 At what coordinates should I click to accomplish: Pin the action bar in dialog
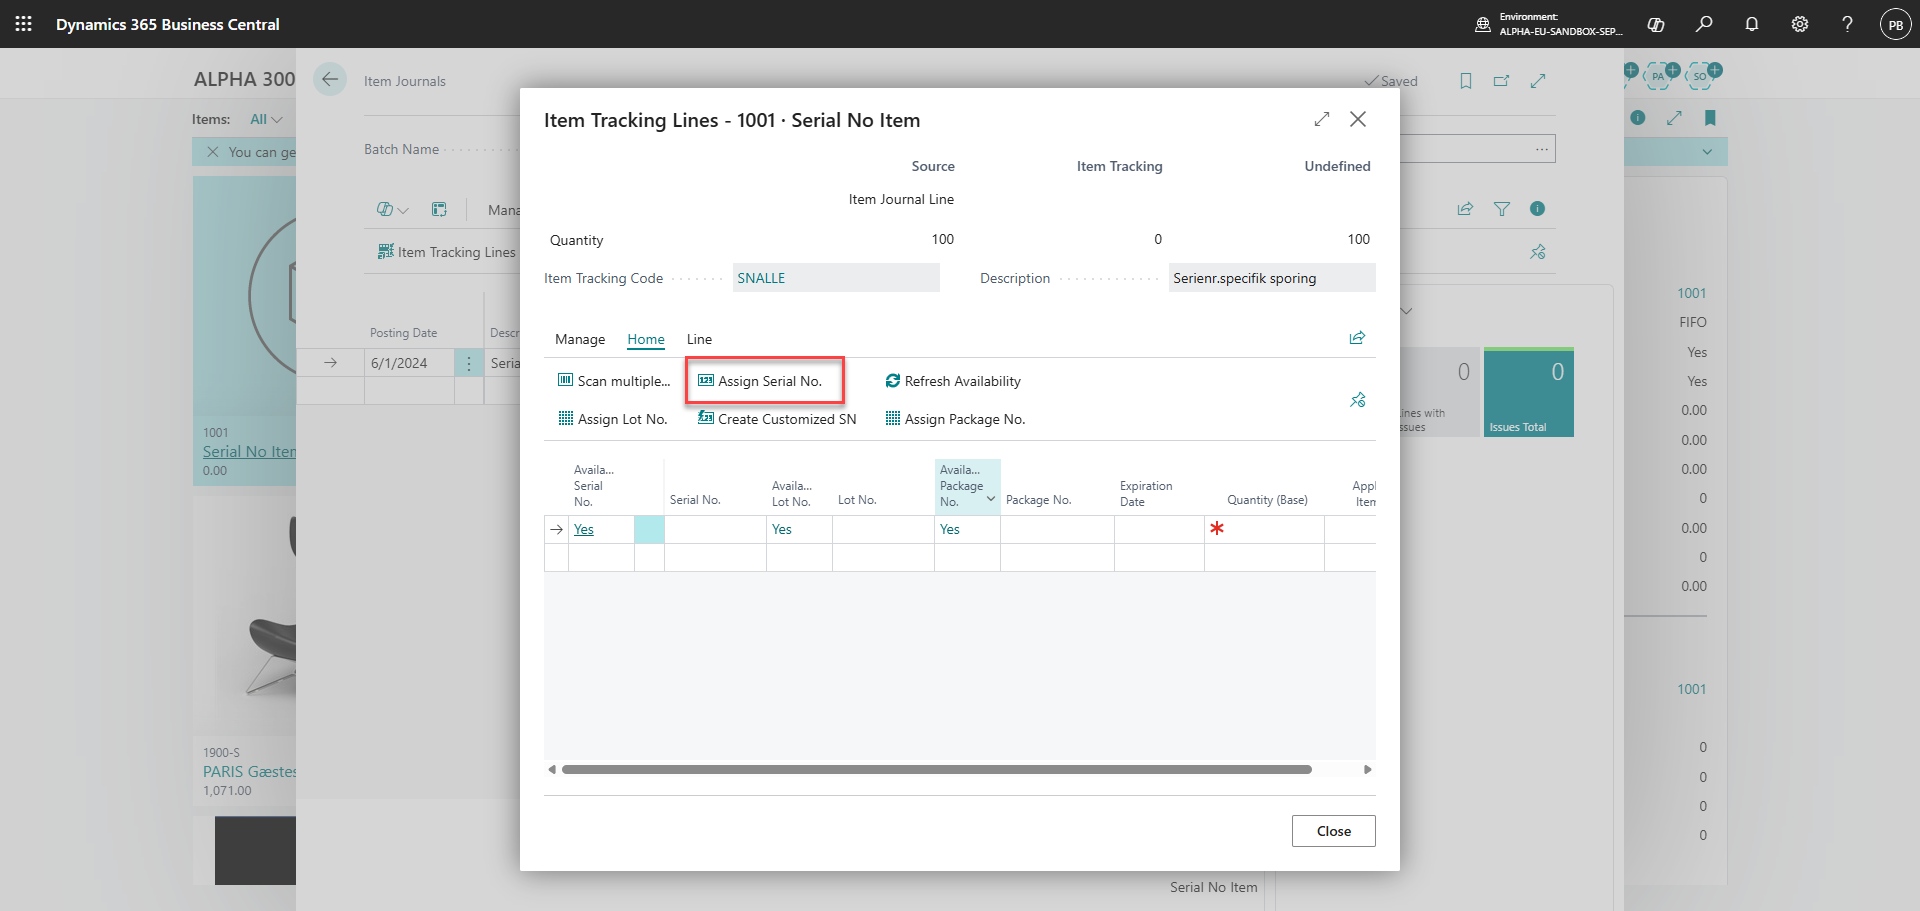(x=1357, y=400)
